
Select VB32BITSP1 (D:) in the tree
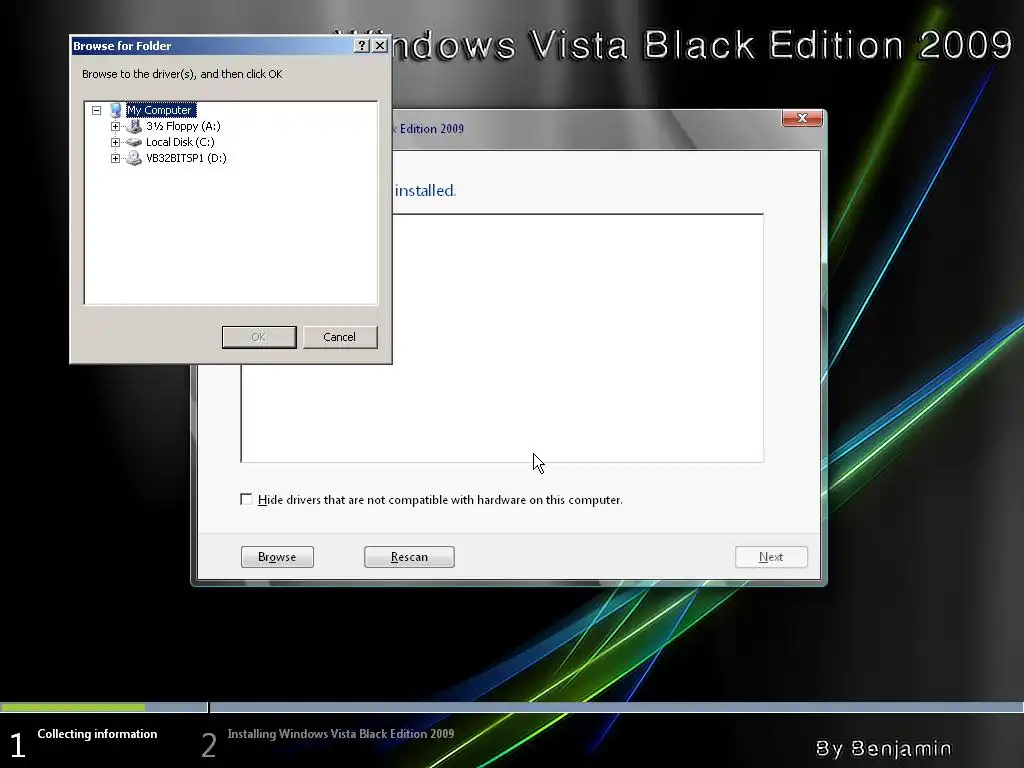(x=186, y=158)
